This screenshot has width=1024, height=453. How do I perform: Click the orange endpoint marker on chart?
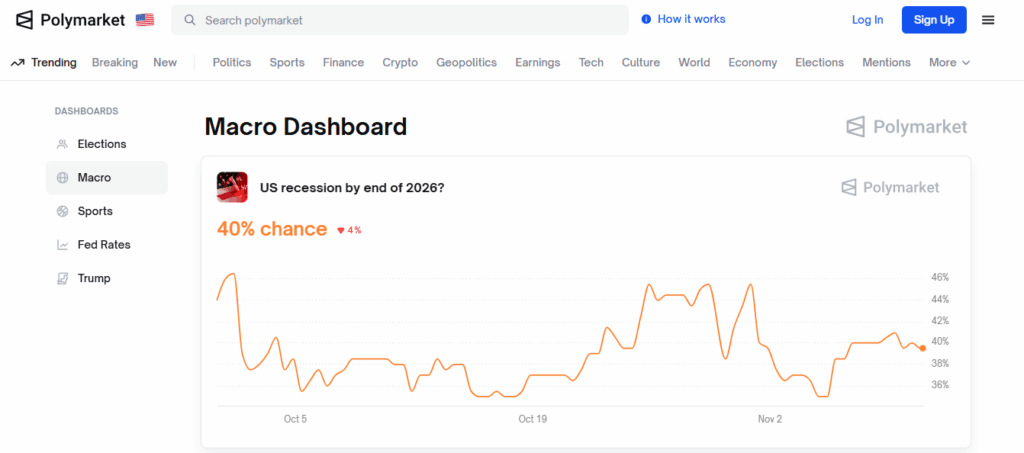tap(922, 348)
